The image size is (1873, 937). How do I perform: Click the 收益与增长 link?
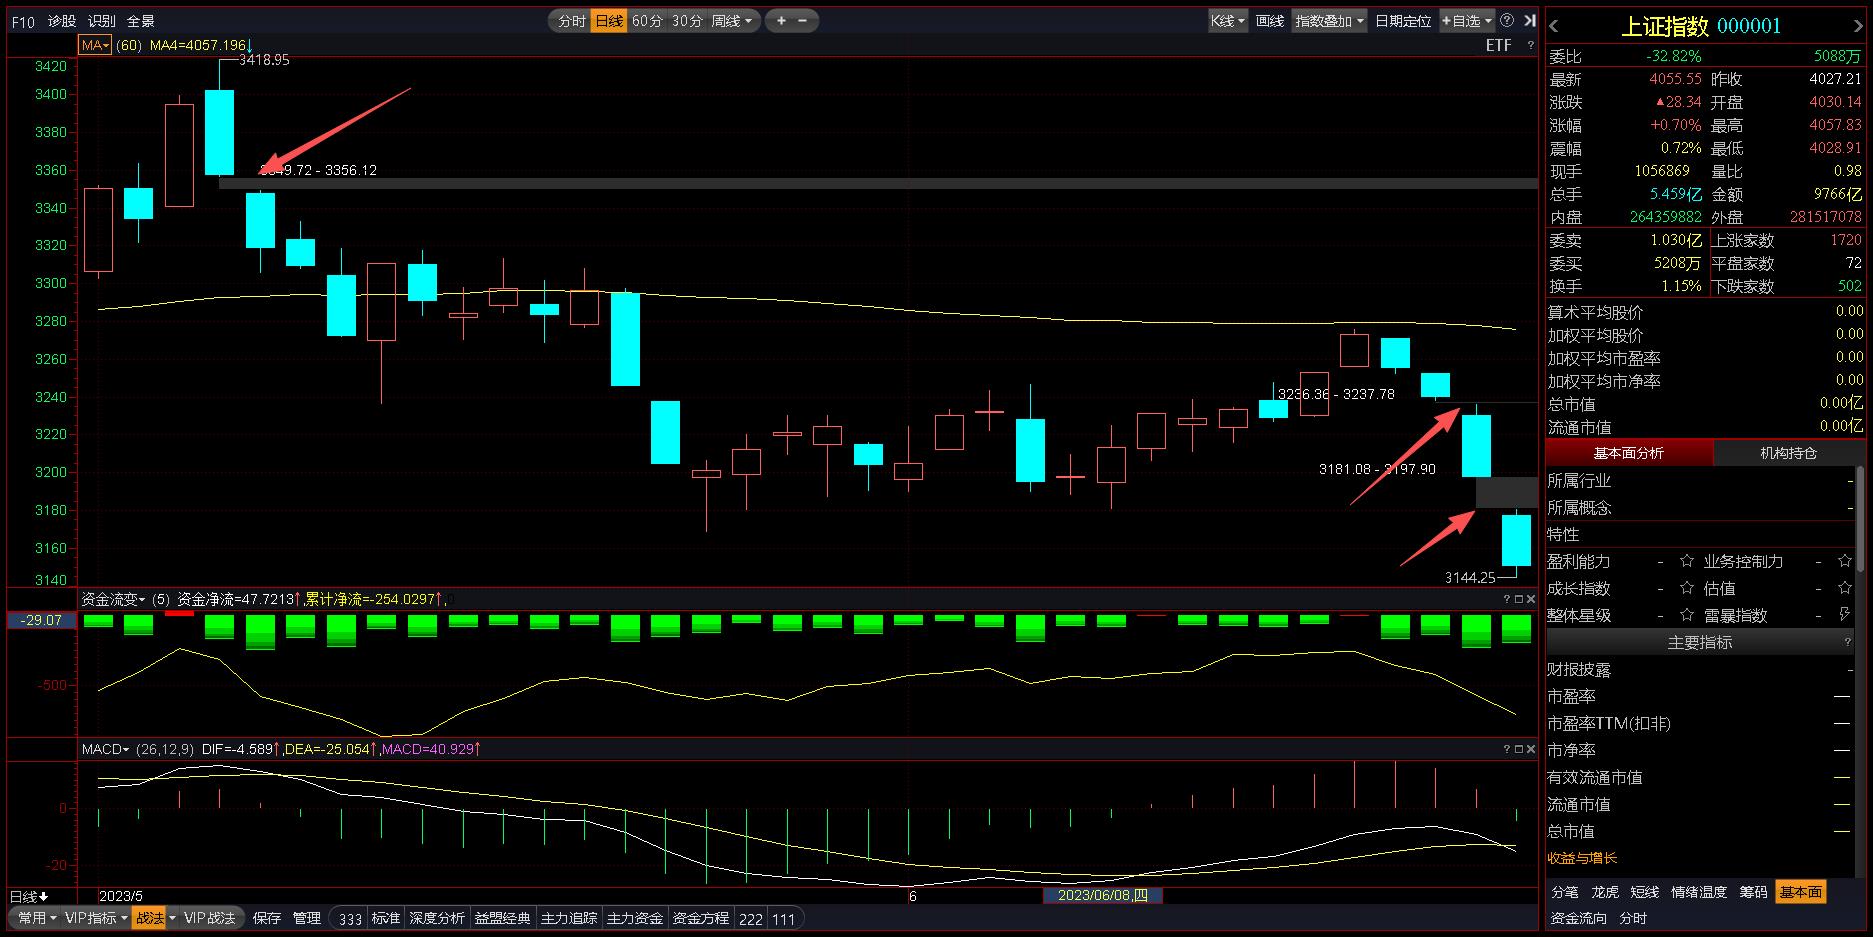click(x=1582, y=858)
